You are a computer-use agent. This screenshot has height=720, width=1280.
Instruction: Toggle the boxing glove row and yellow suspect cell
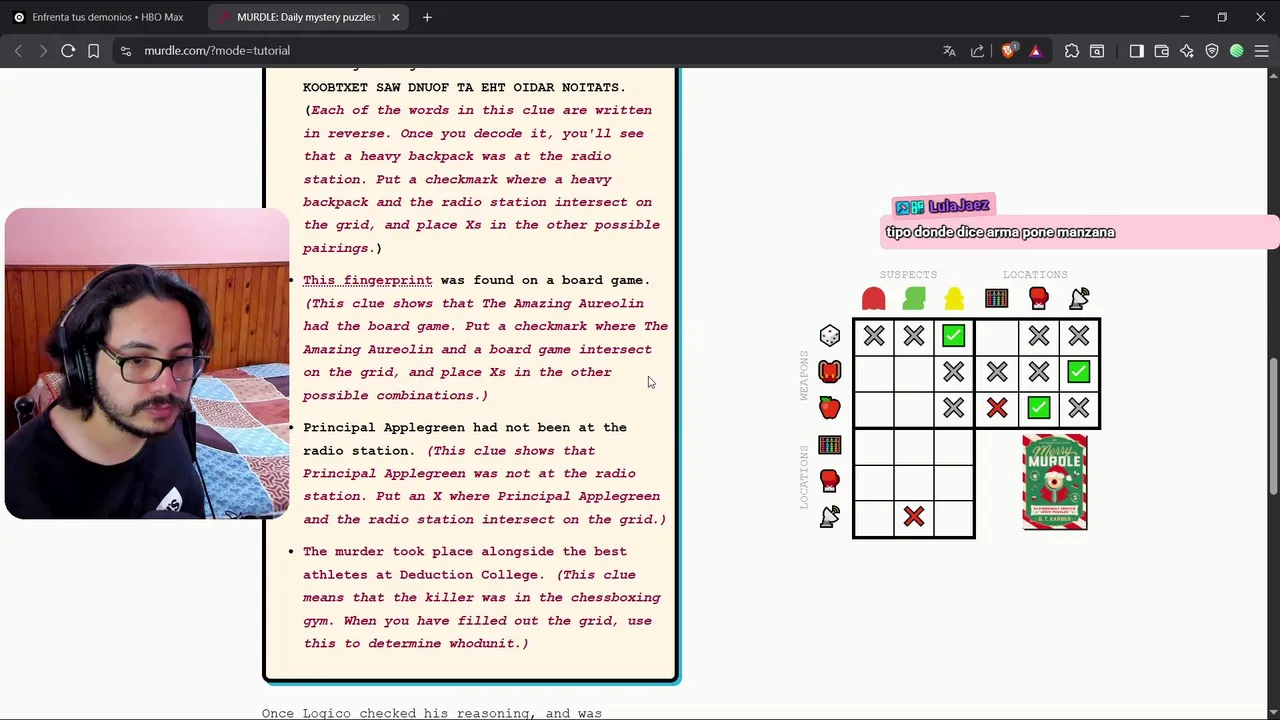[x=953, y=481]
